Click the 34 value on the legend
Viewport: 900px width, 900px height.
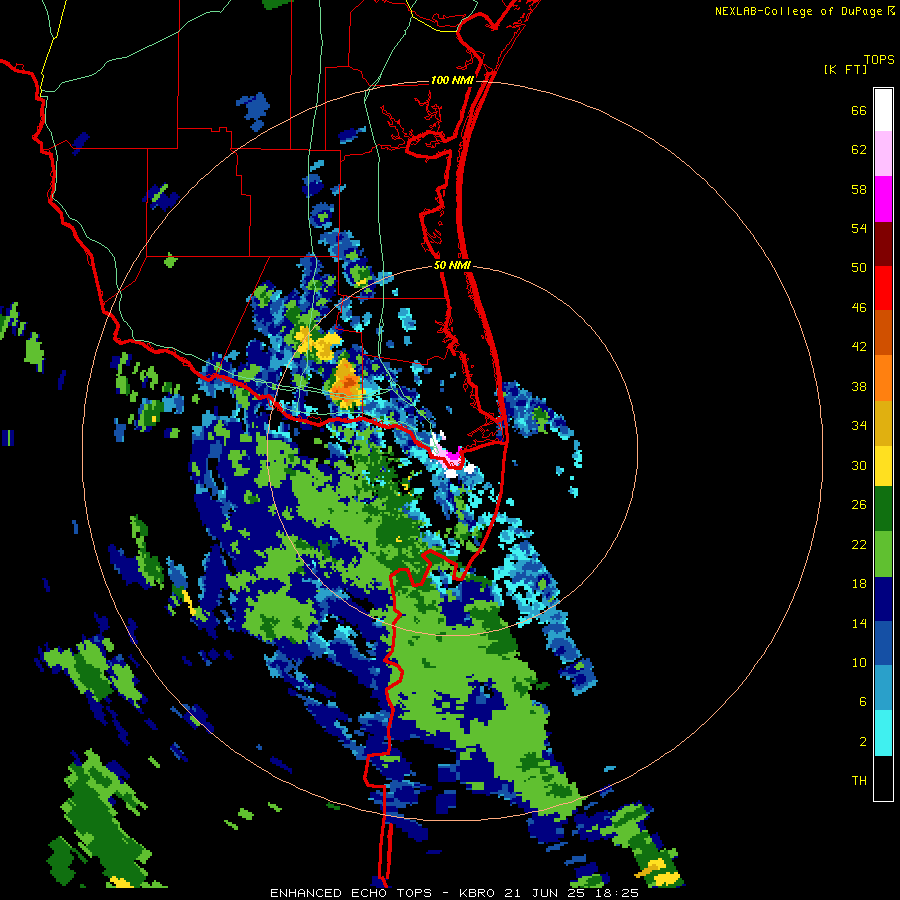(x=859, y=426)
